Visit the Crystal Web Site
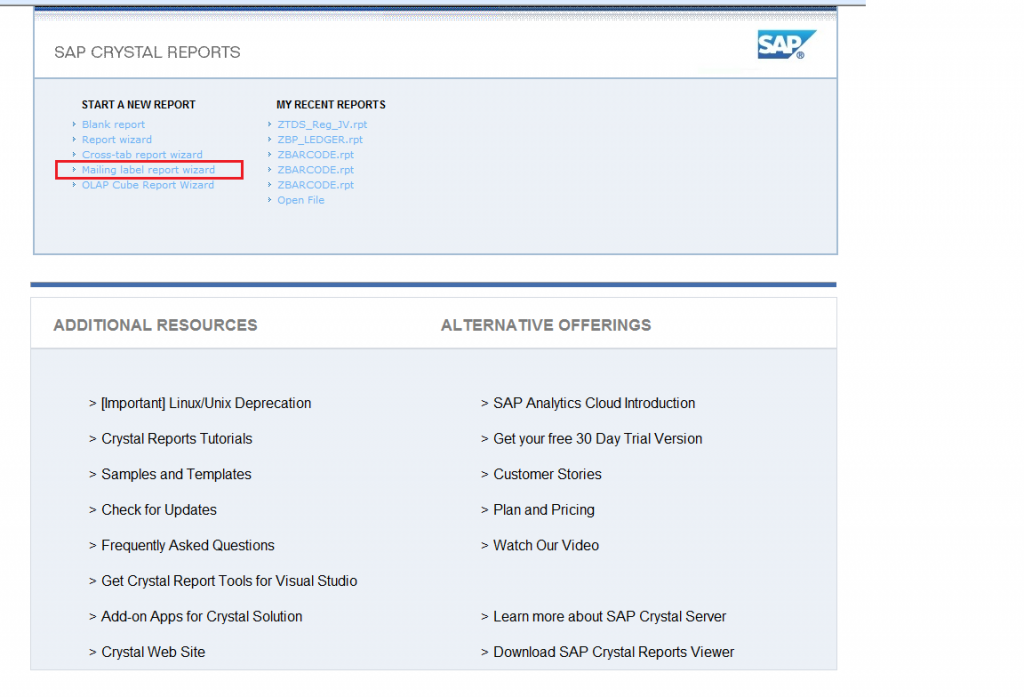This screenshot has height=697, width=1024. [x=153, y=651]
